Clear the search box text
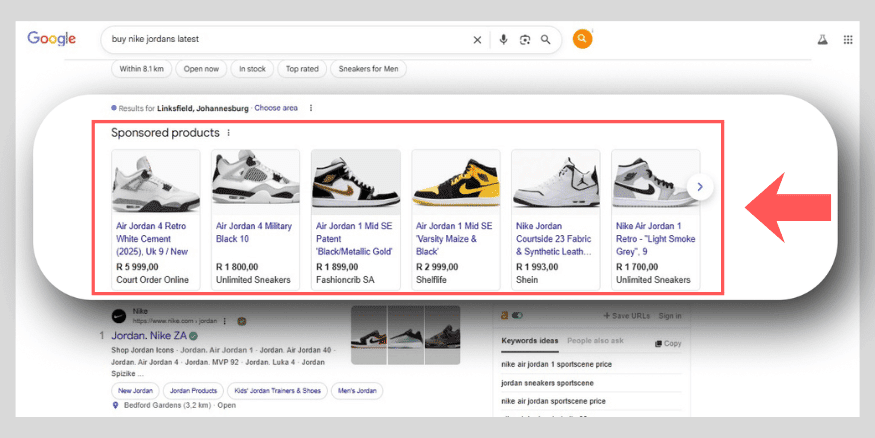 [x=477, y=40]
